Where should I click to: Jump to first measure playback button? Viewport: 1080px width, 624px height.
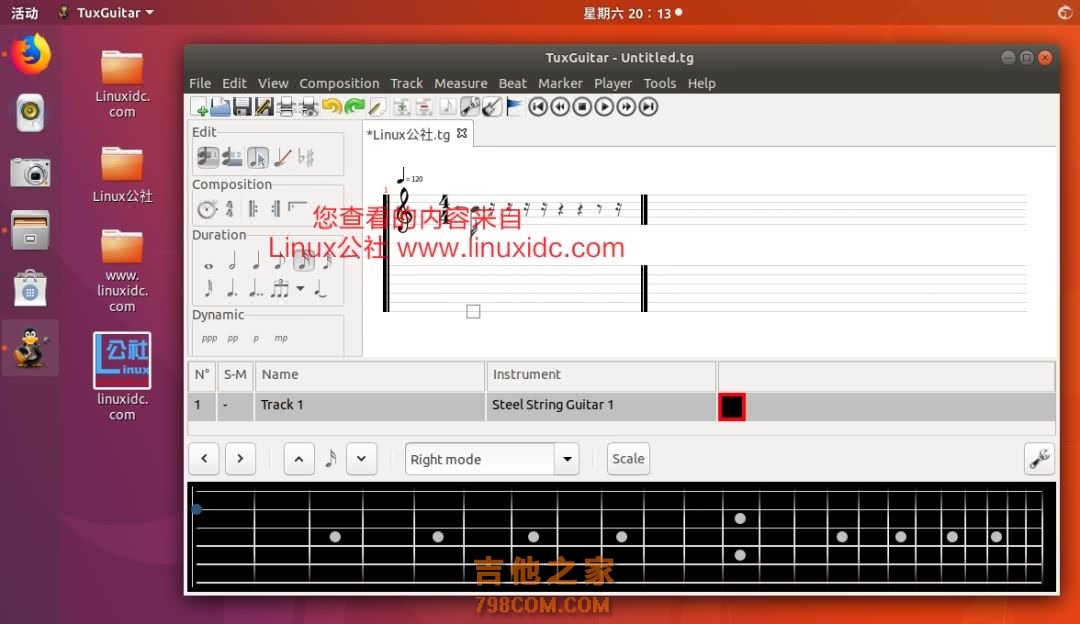tap(538, 107)
